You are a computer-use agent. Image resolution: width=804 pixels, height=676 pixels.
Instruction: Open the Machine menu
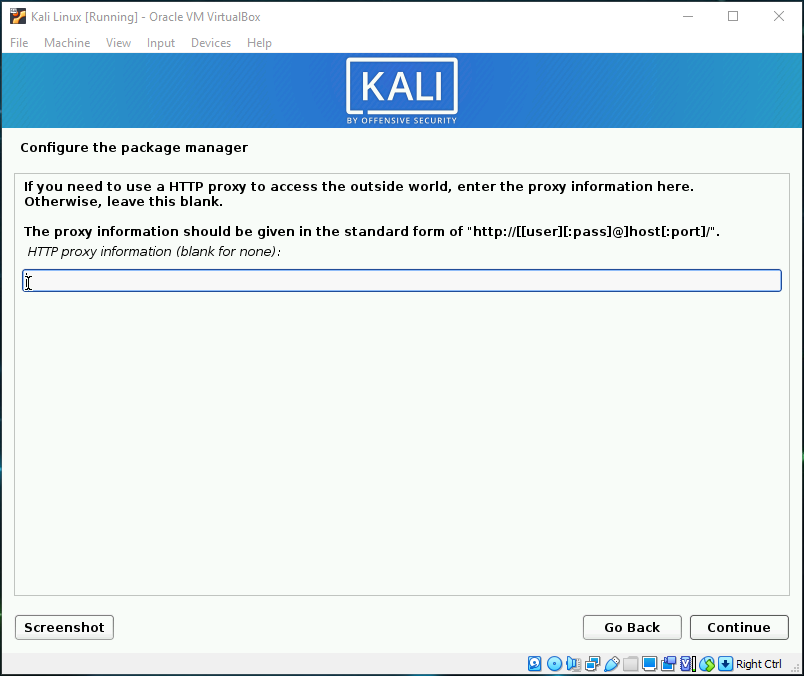pyautogui.click(x=67, y=43)
